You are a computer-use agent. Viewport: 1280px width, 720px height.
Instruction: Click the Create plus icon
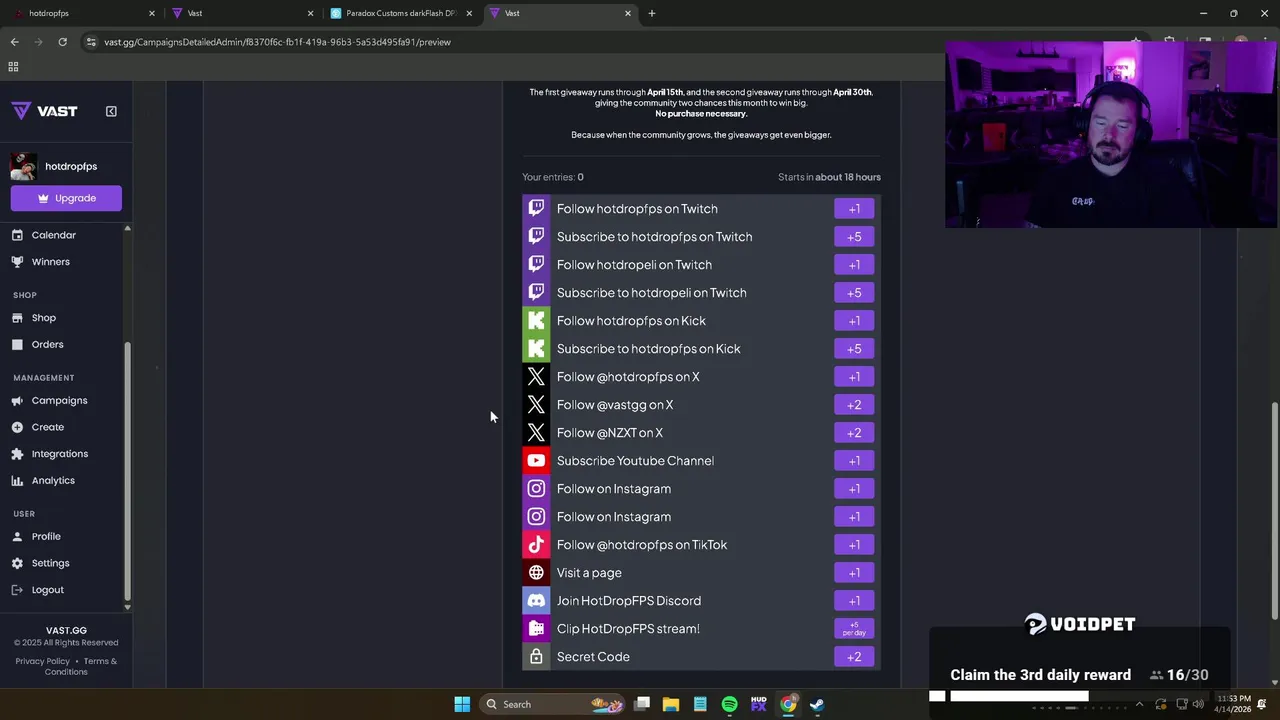click(17, 427)
